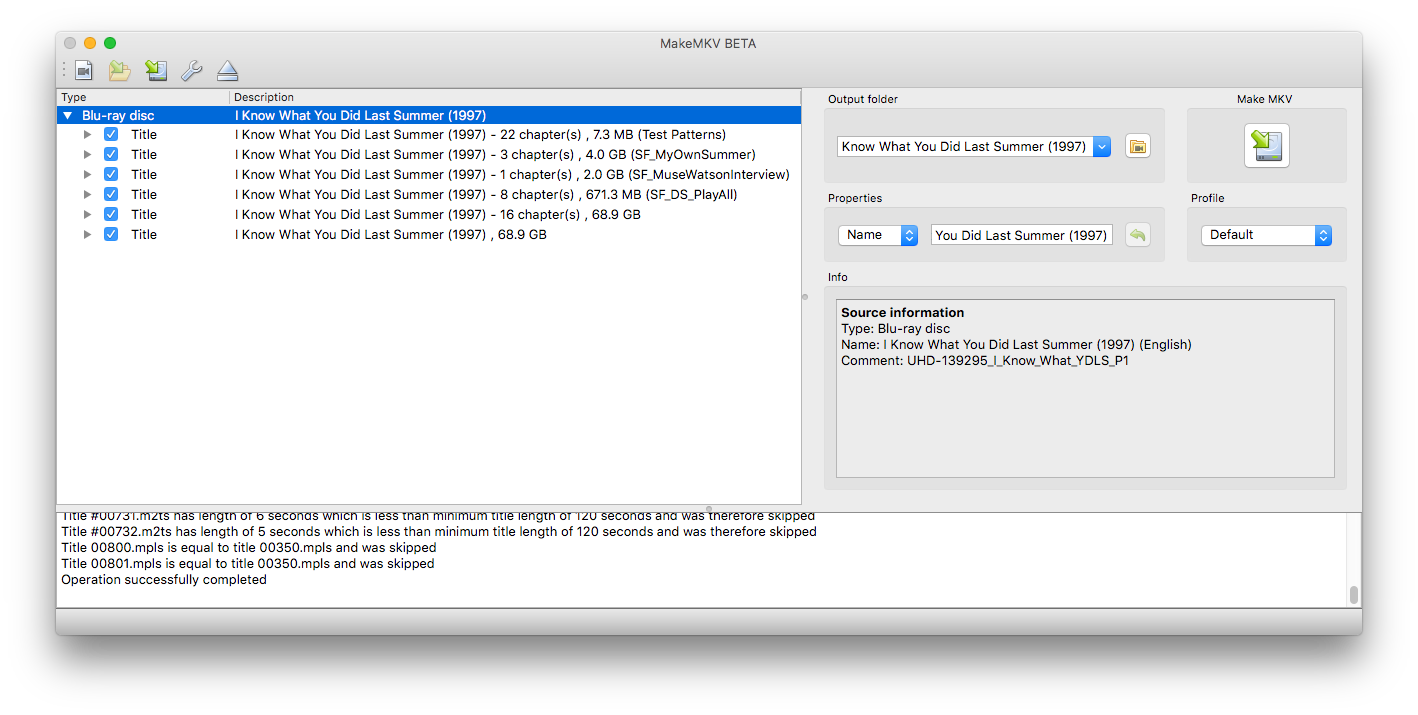Click the Description column header

pyautogui.click(x=515, y=97)
